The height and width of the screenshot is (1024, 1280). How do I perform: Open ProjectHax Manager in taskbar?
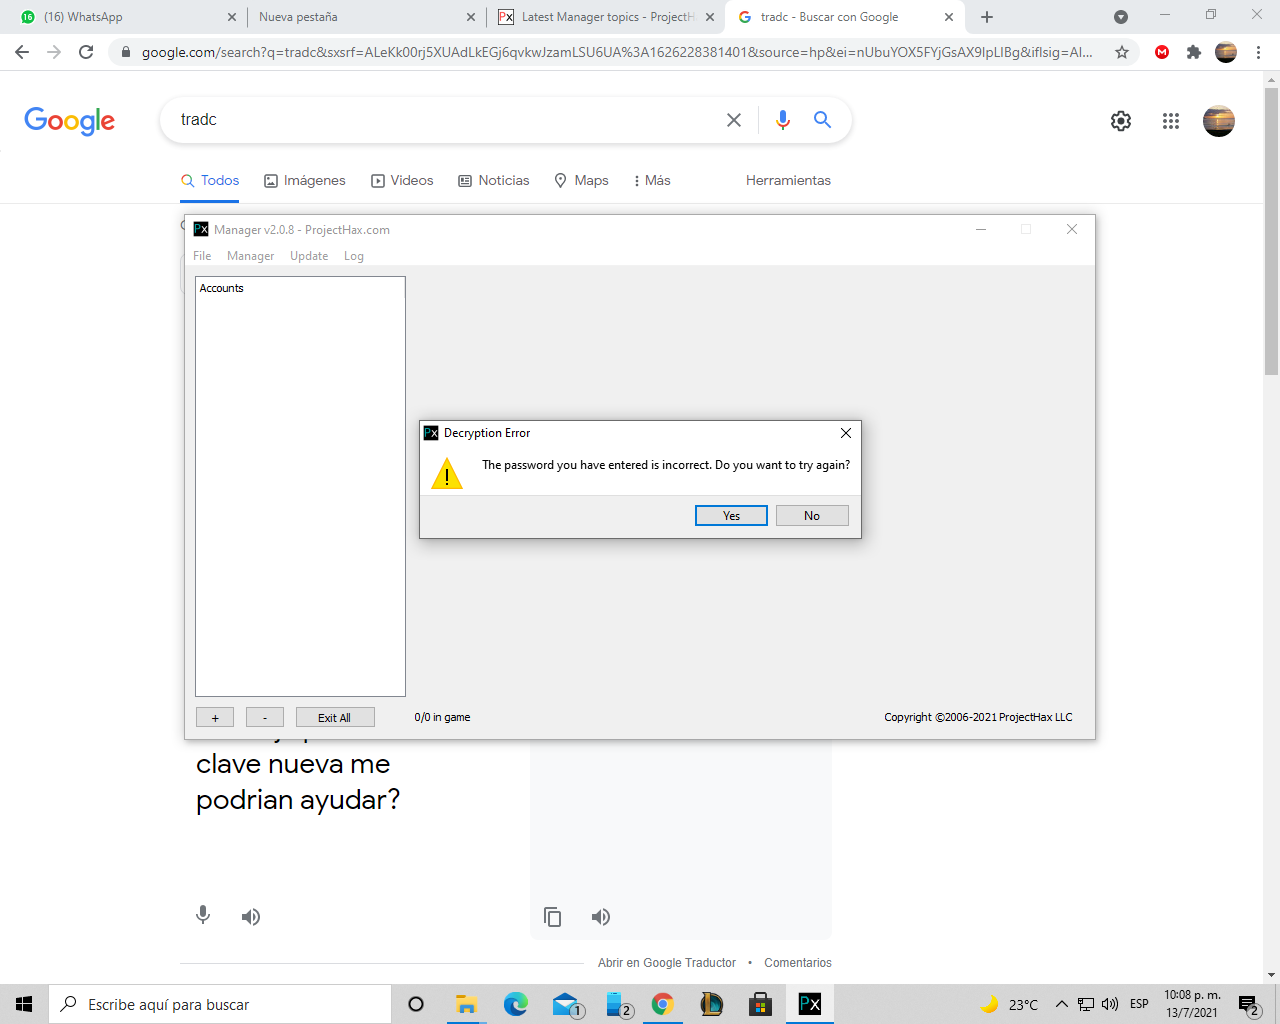click(x=810, y=1004)
